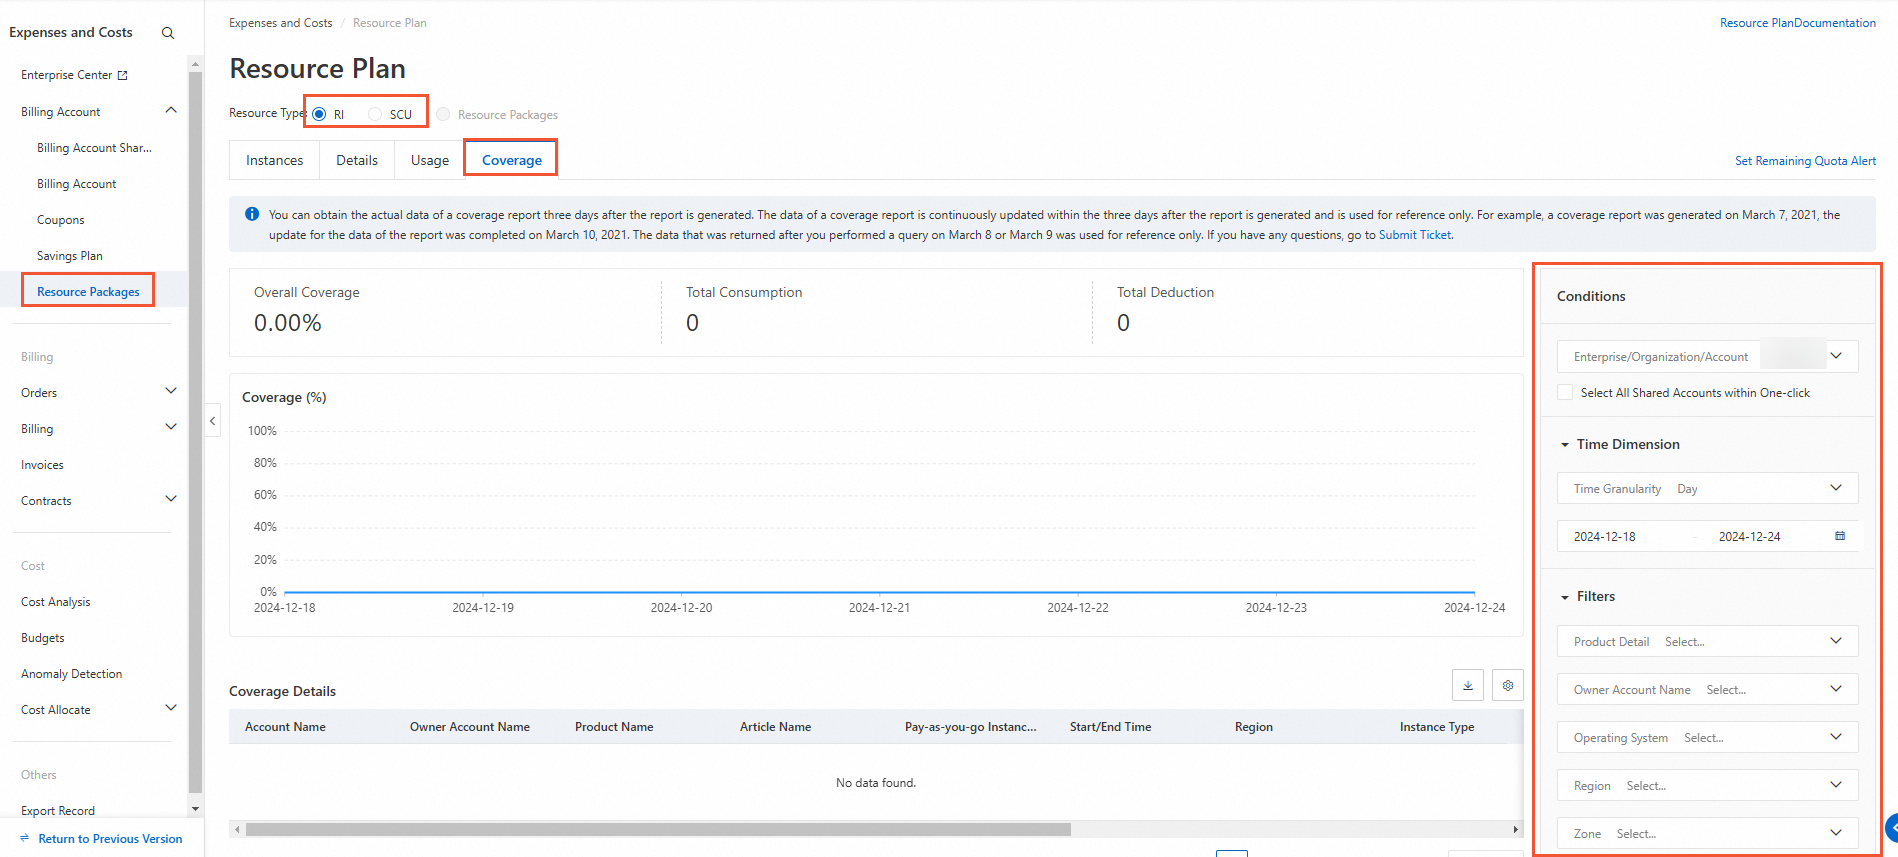Open the Region filter dropdown
Screen dimensions: 1898x857
pos(1708,785)
